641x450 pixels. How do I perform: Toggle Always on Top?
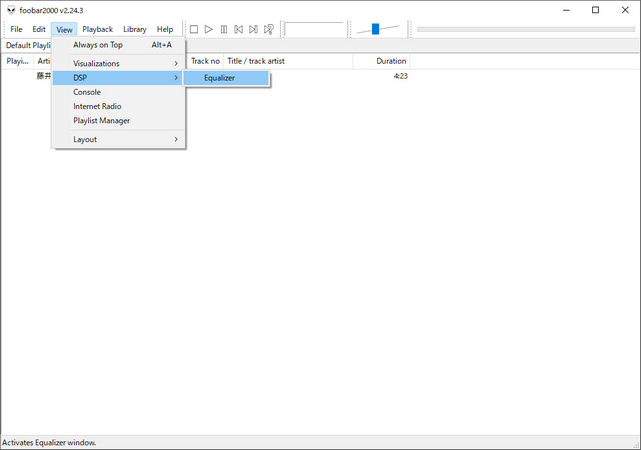point(119,45)
